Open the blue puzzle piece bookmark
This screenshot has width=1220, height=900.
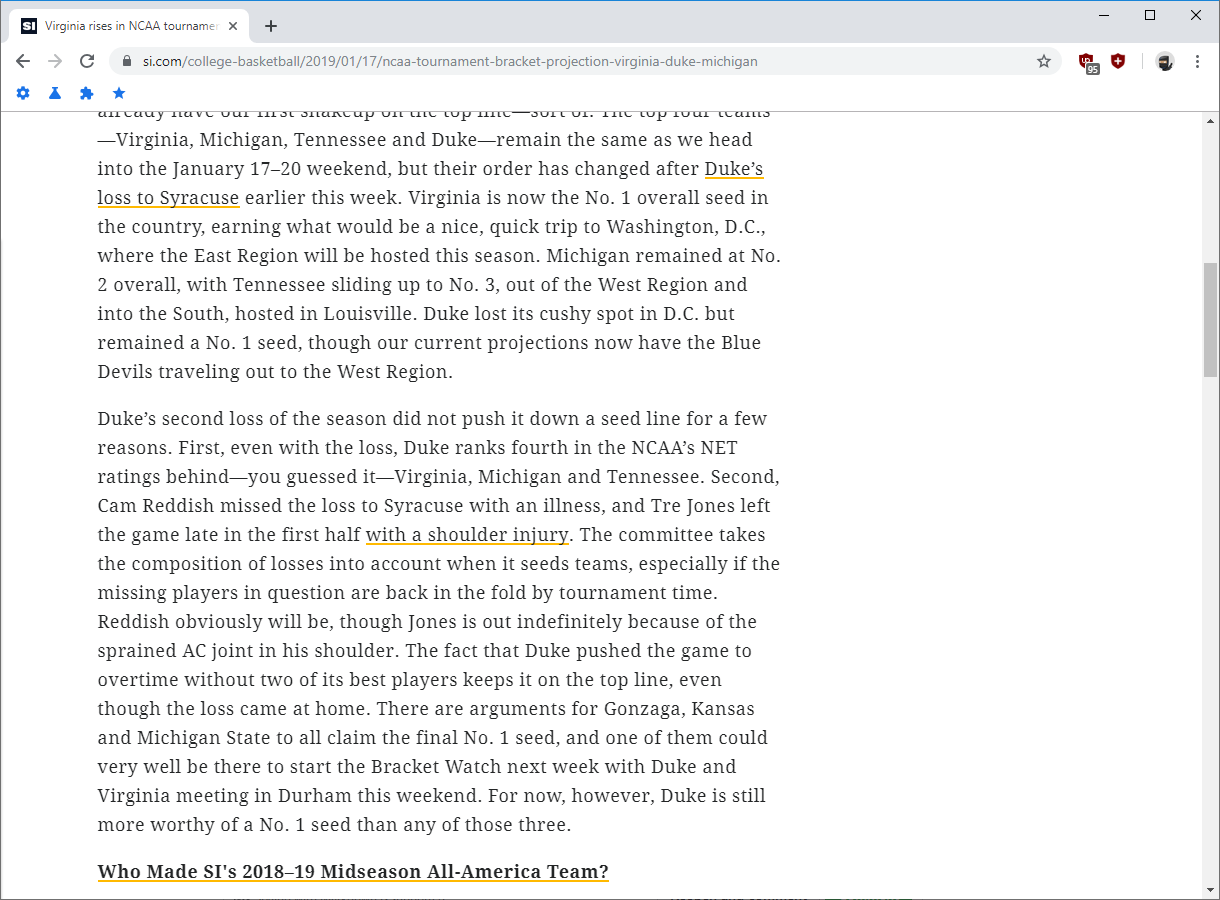click(x=87, y=93)
